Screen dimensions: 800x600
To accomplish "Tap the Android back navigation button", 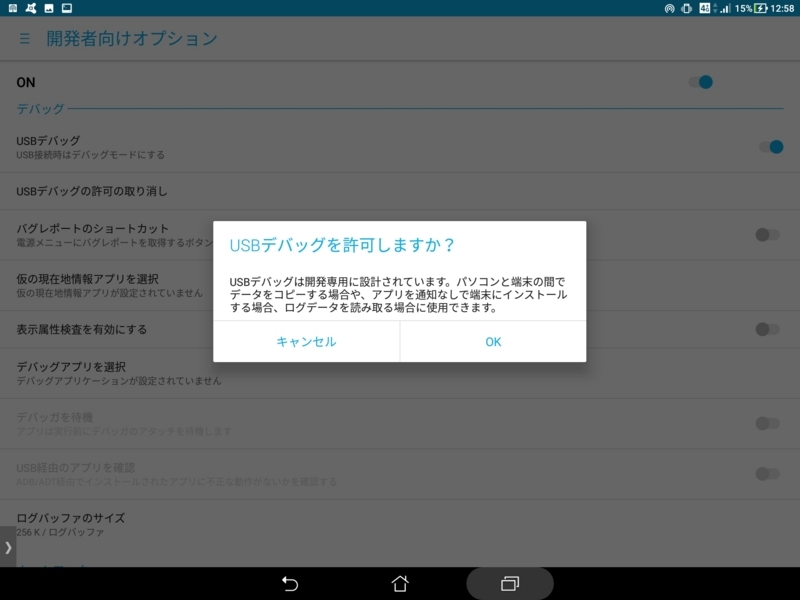I will [x=290, y=583].
